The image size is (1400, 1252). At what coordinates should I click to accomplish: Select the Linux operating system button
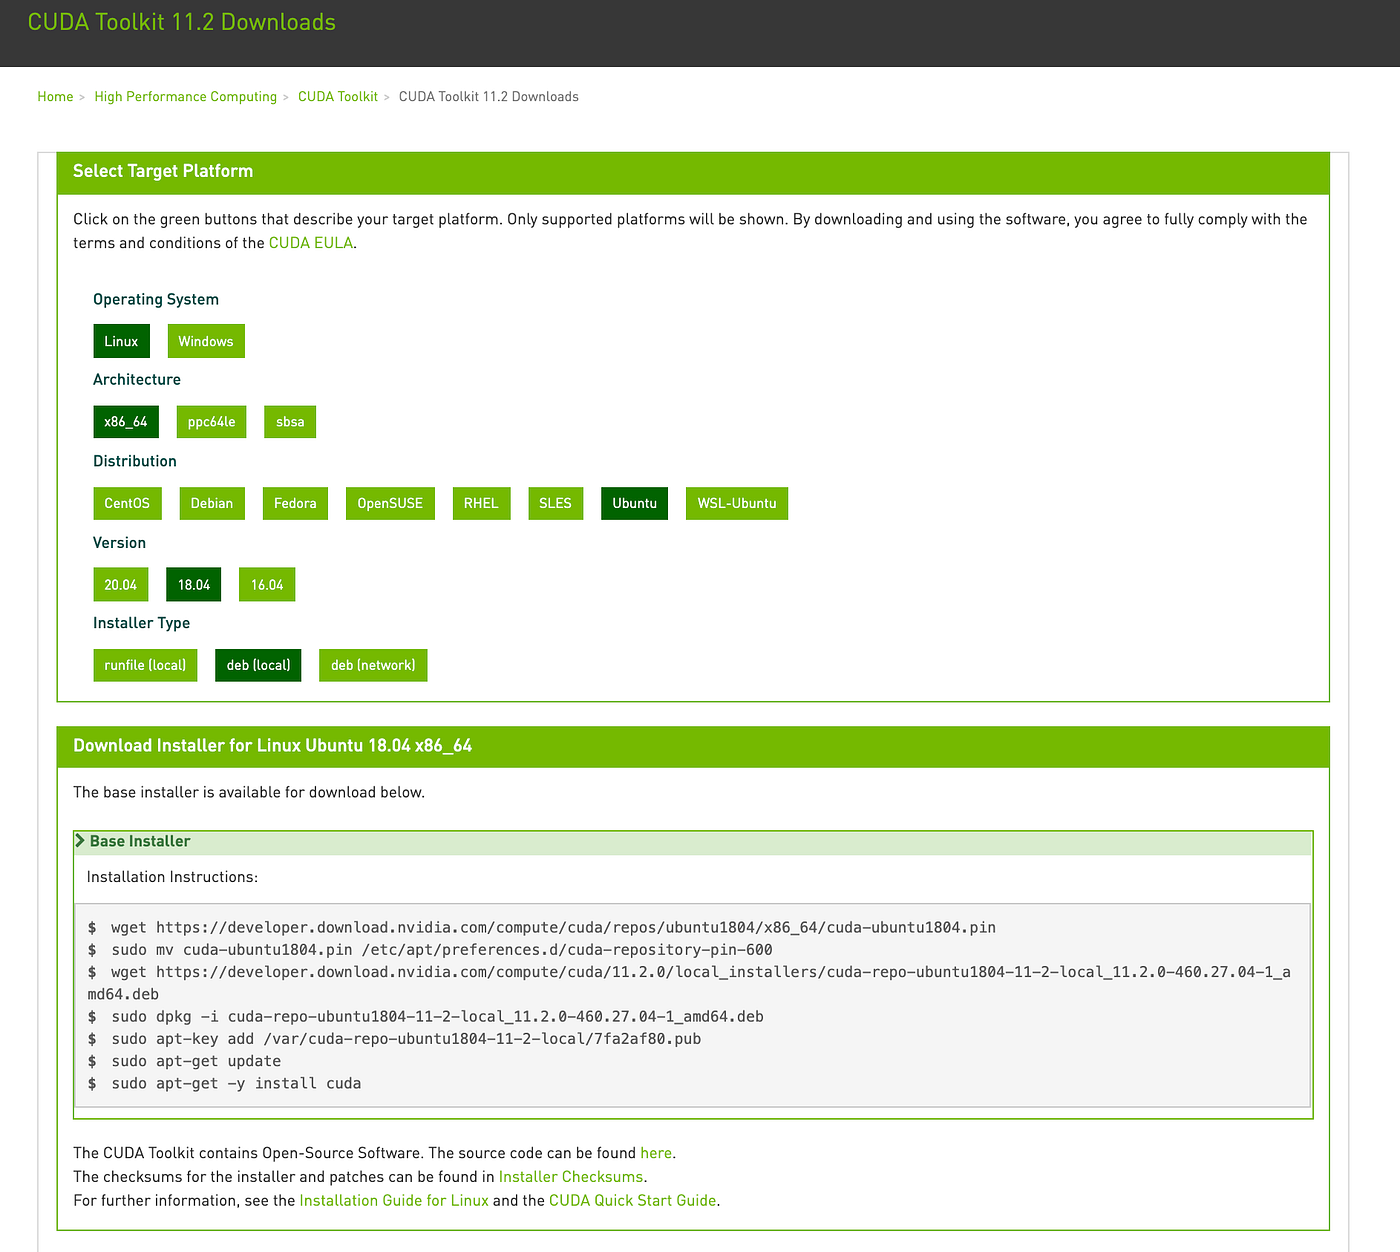coord(121,340)
